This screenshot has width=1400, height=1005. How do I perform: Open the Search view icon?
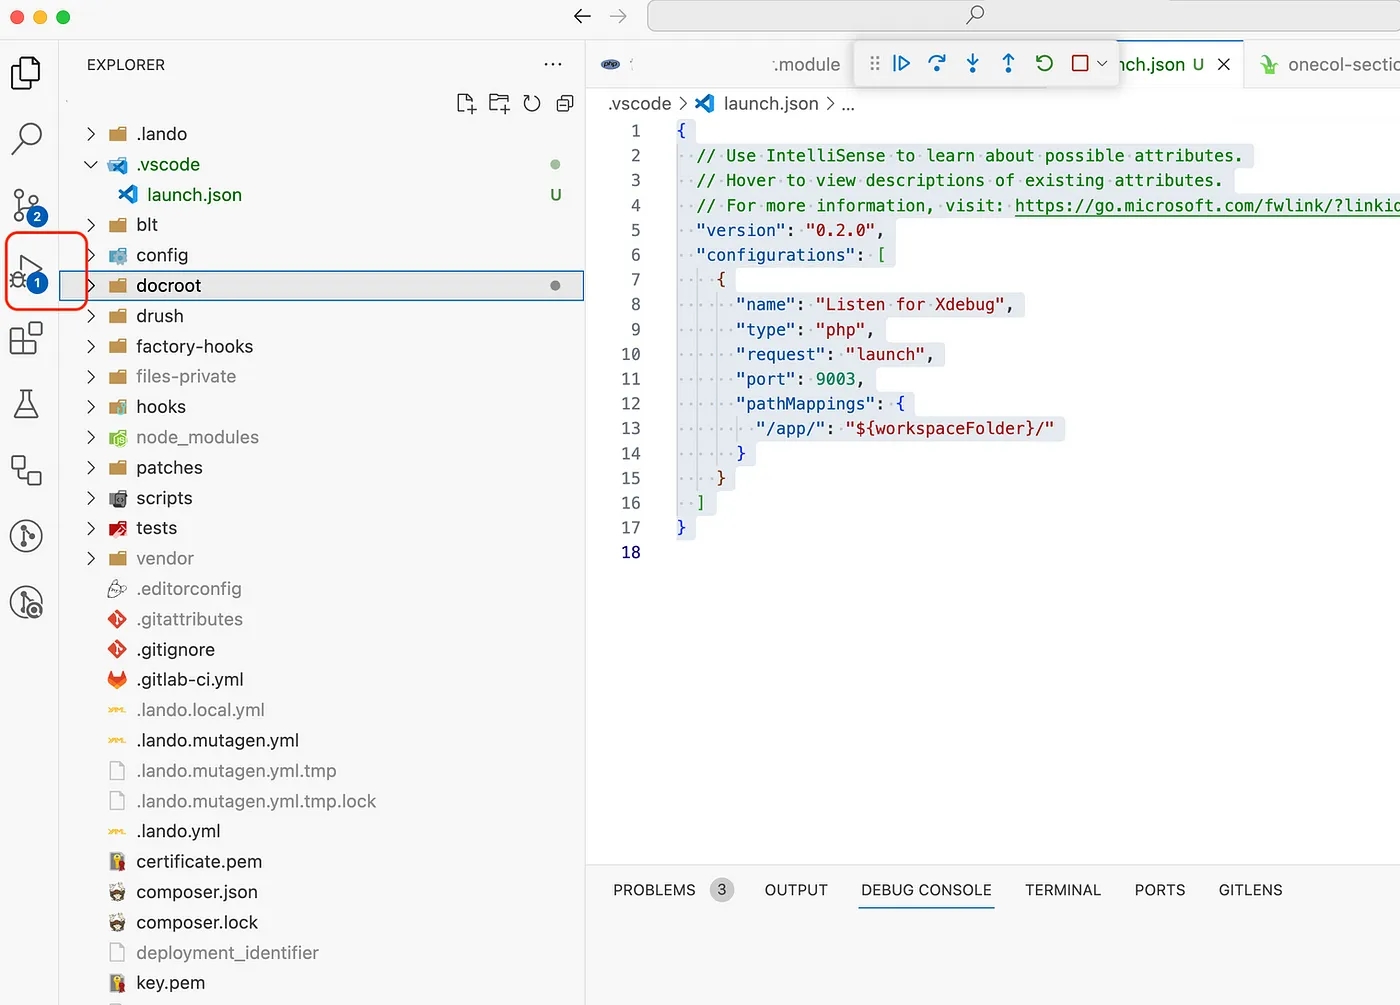coord(26,139)
